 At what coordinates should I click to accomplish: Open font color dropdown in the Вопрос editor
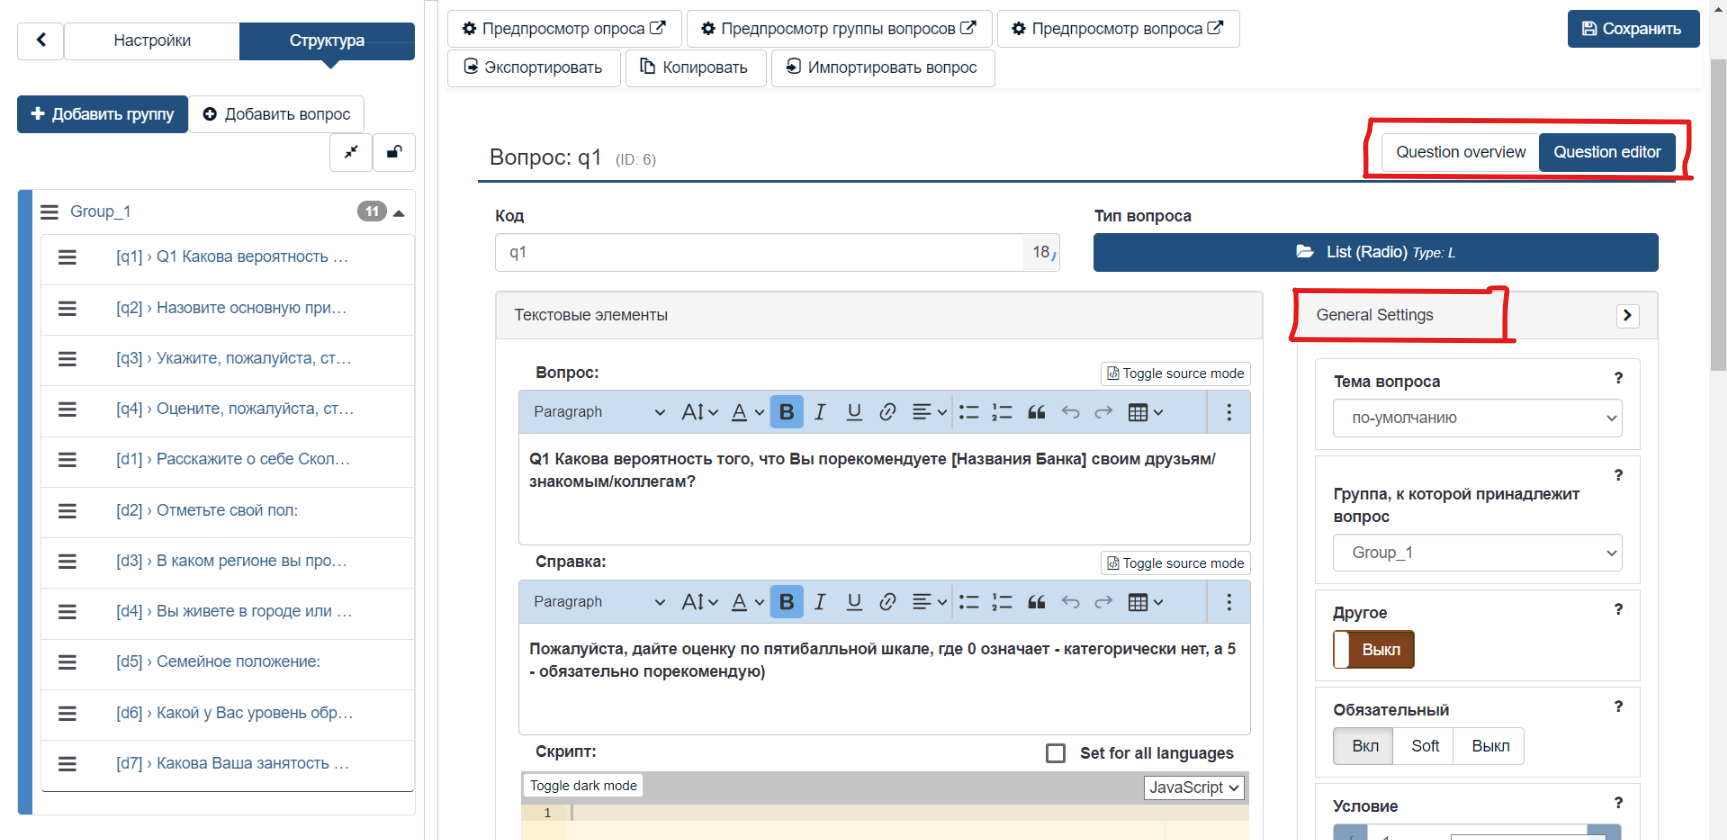coord(747,412)
